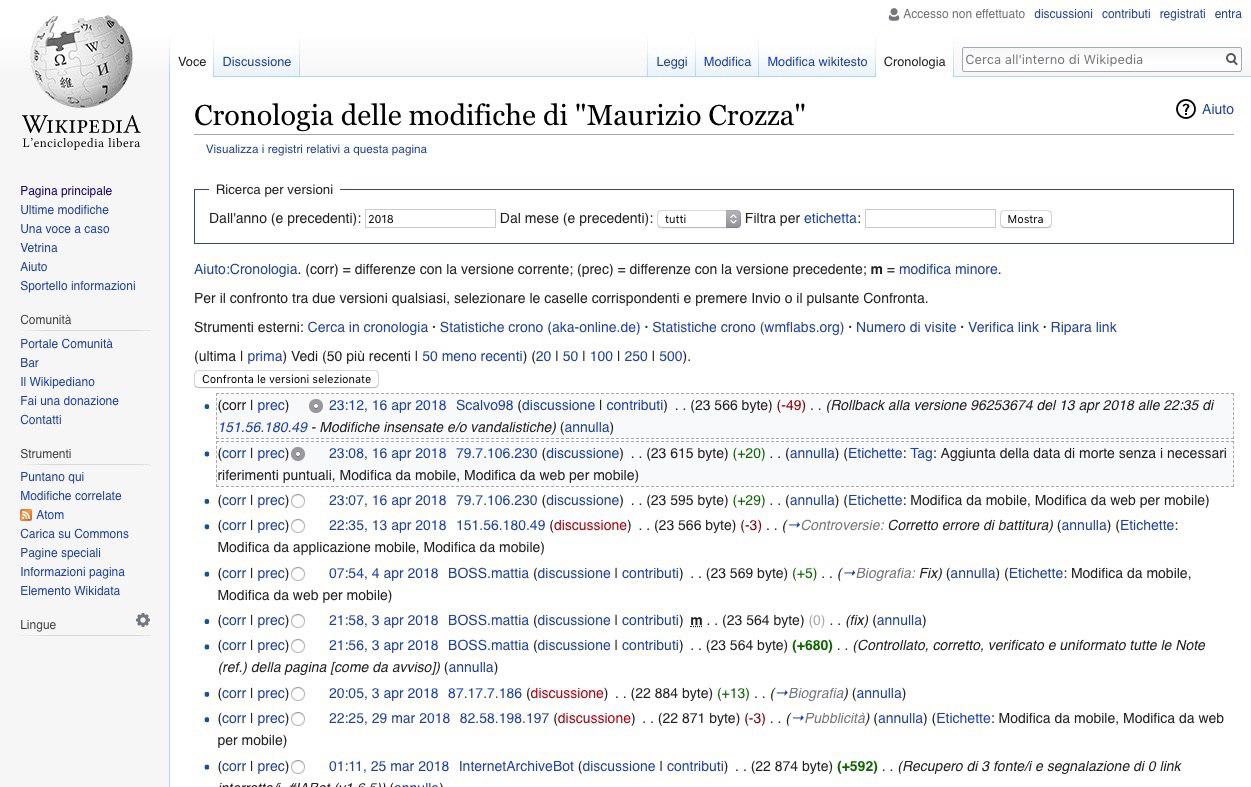
Task: Click the Atom feed icon
Action: click(x=26, y=515)
